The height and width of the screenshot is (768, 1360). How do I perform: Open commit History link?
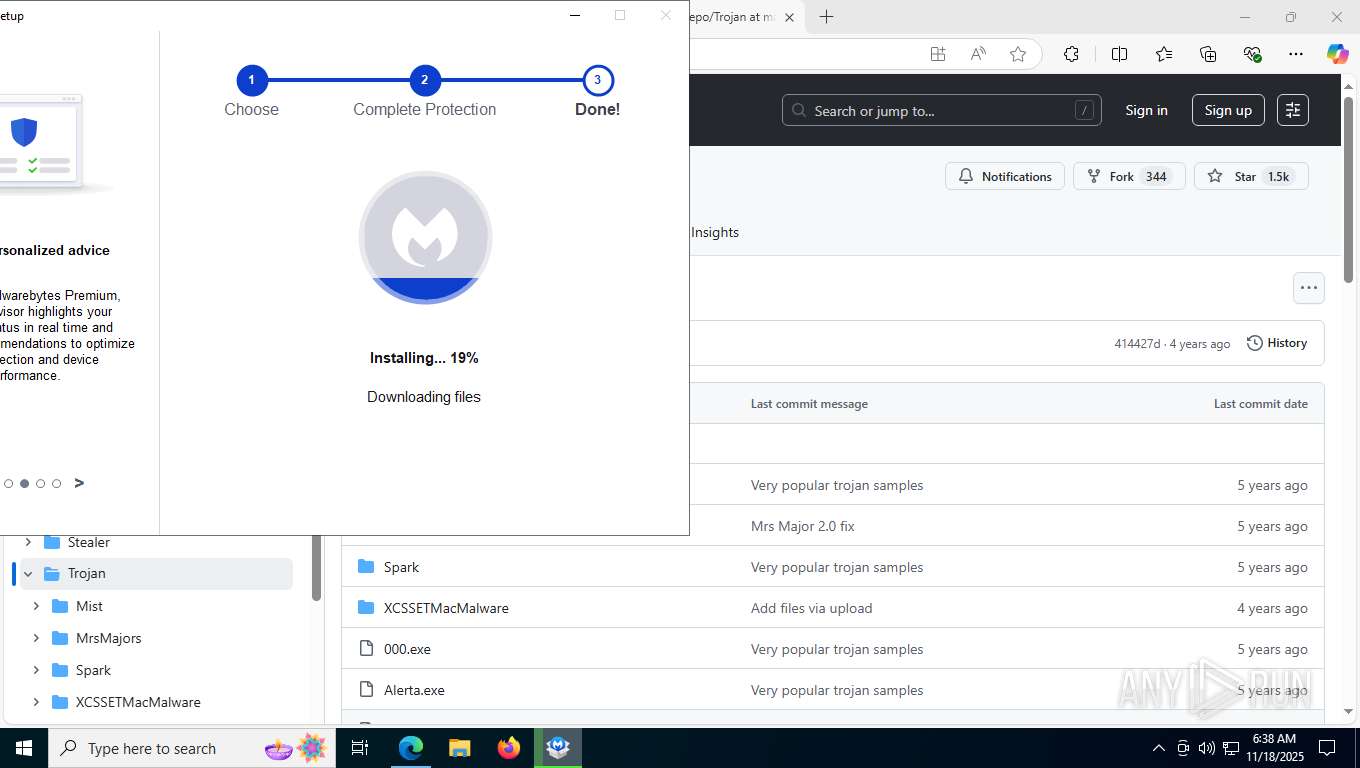click(1277, 343)
